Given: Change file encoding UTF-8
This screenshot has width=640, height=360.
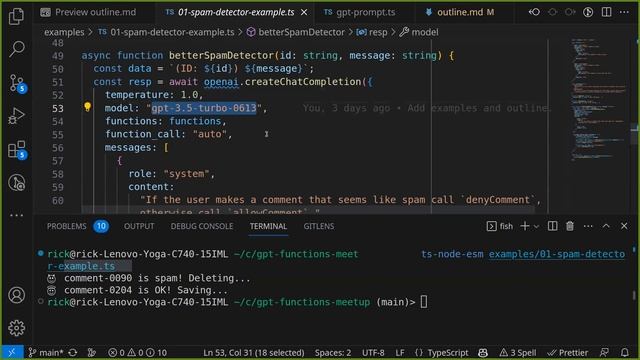Looking at the screenshot, I should click(x=373, y=352).
